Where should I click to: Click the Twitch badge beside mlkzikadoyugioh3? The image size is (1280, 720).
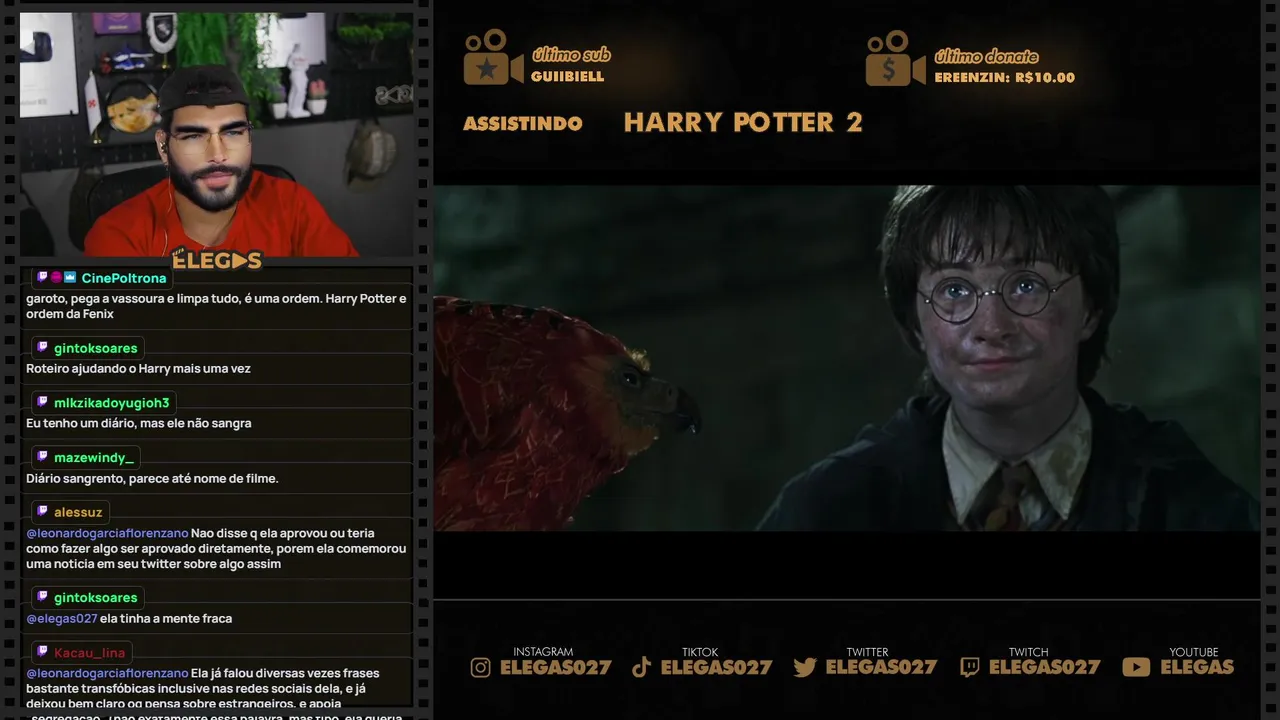42,402
